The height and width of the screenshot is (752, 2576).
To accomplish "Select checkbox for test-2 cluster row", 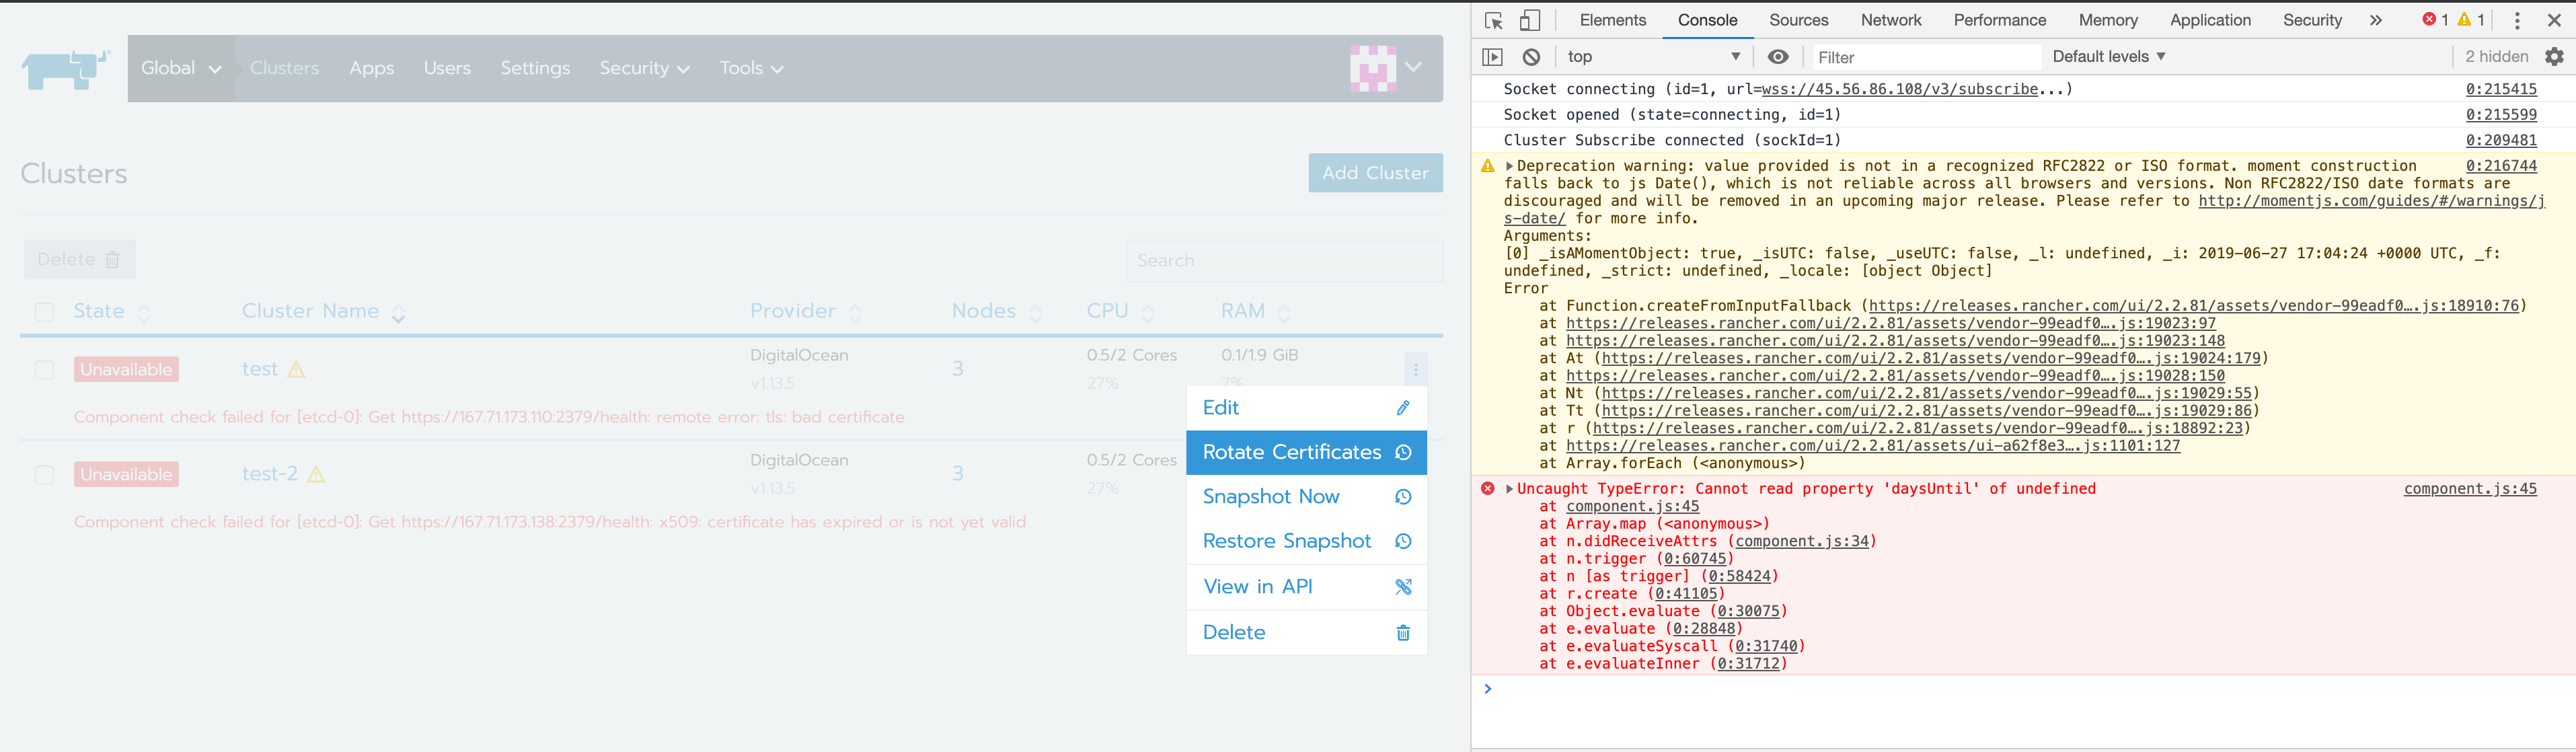I will (x=44, y=474).
